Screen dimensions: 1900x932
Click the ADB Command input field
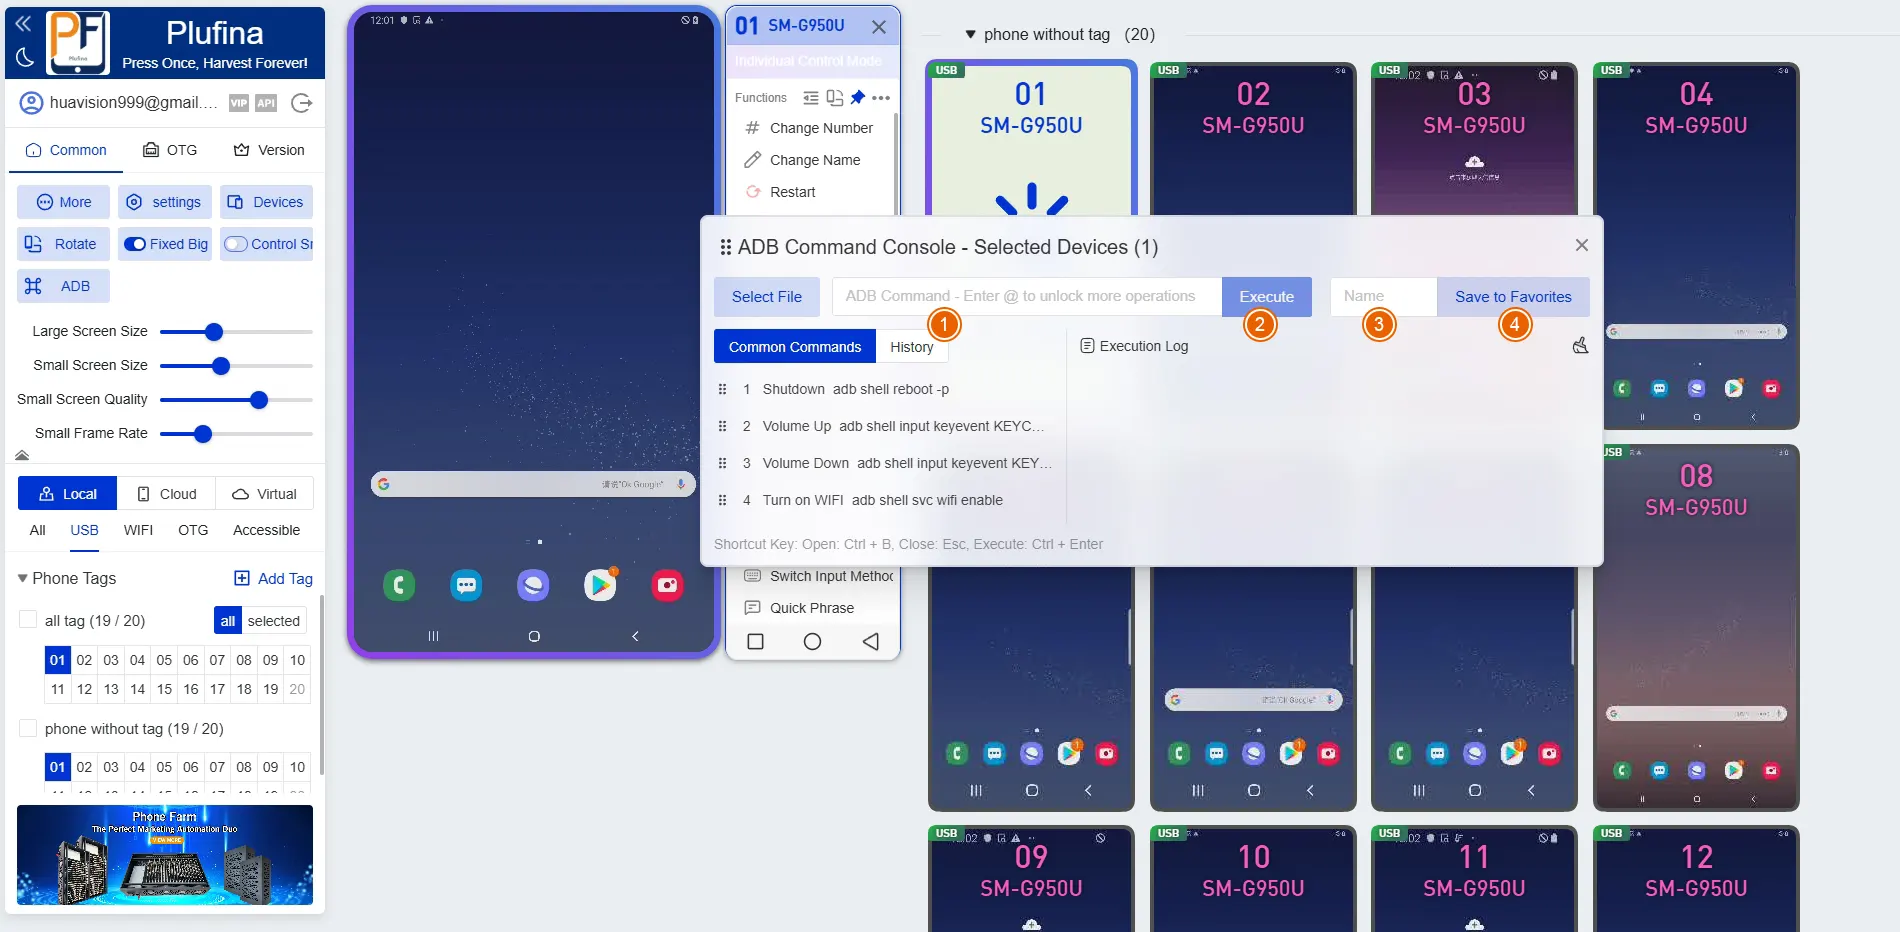tap(1026, 296)
